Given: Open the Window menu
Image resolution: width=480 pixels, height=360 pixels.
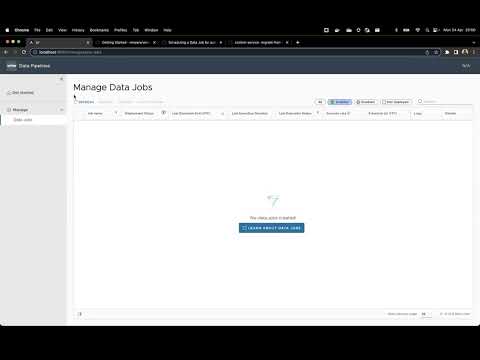Looking at the screenshot, I should coord(151,30).
